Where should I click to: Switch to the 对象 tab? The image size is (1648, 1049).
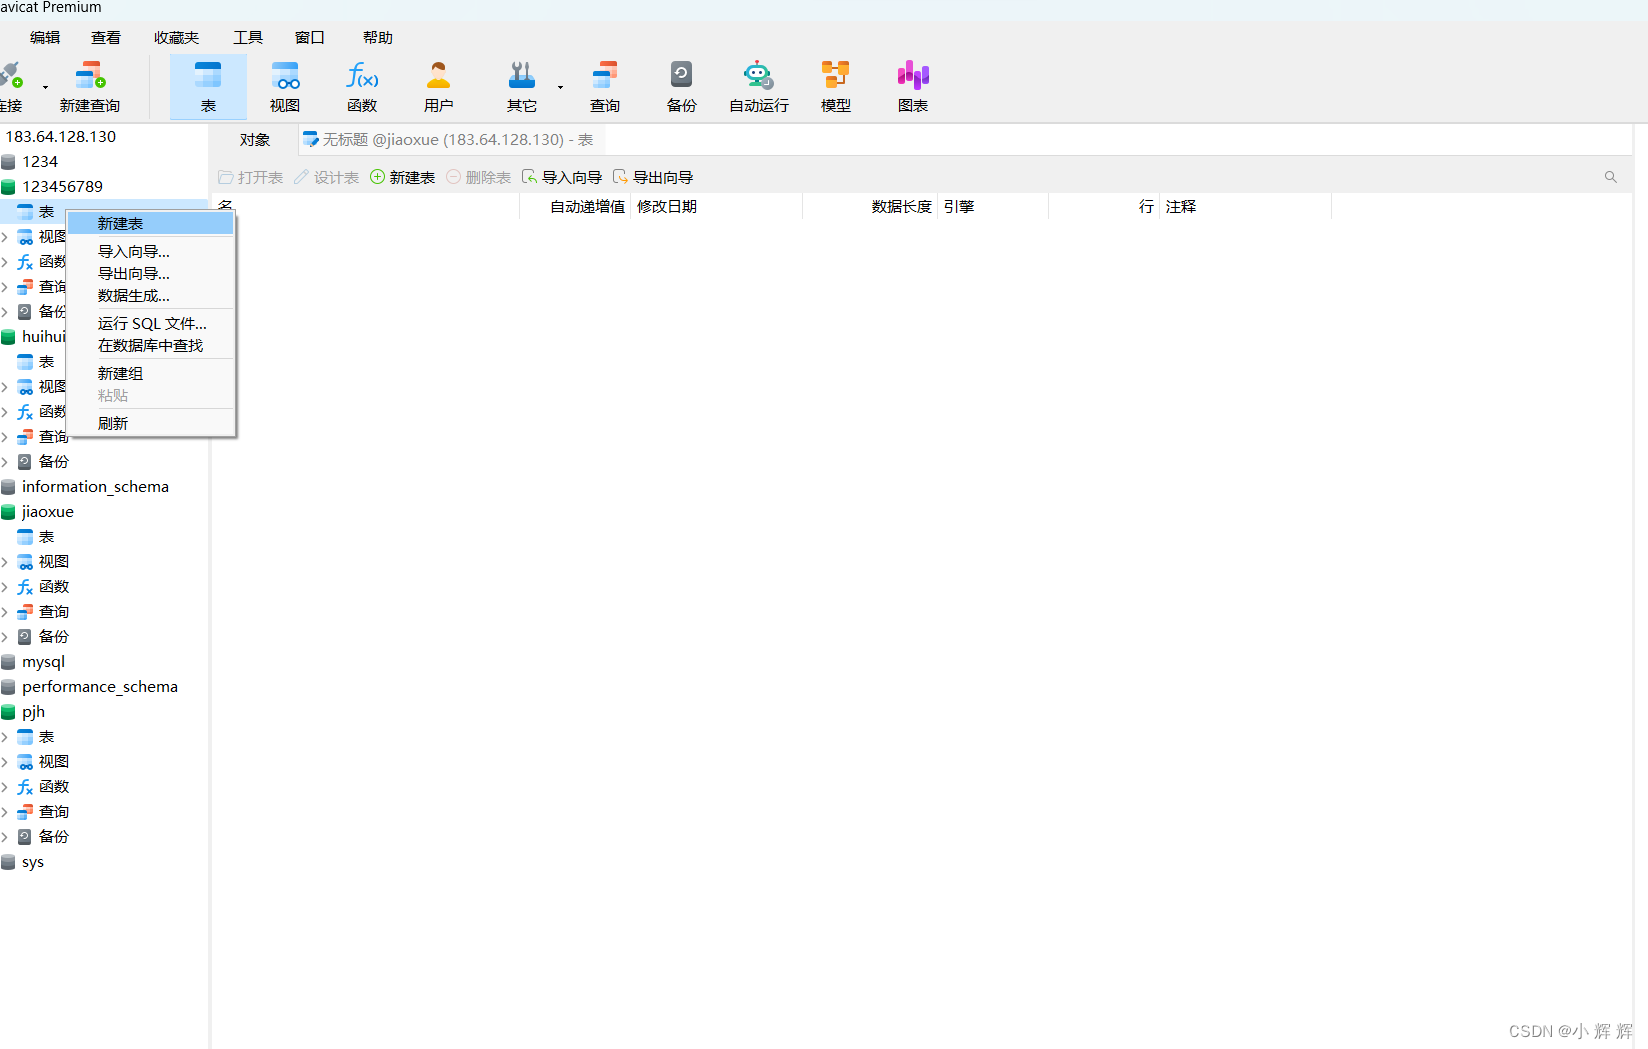coord(255,140)
